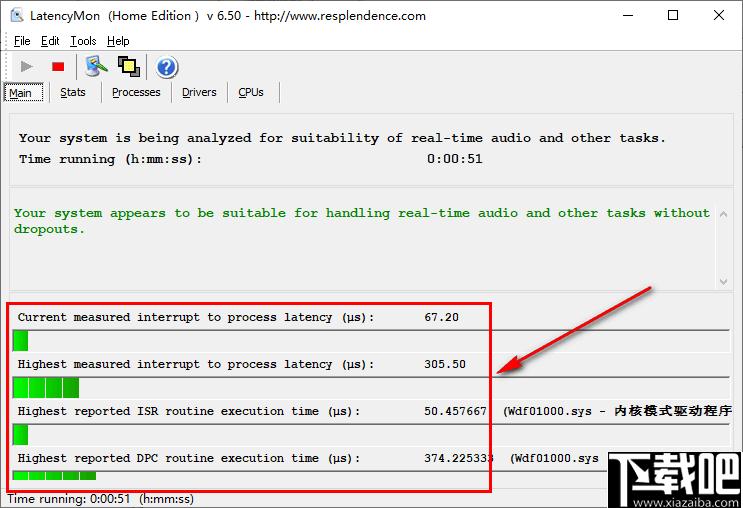Click the Wdf01000.sys driver name on ISR row
This screenshot has height=508, width=743.
pyautogui.click(x=549, y=411)
